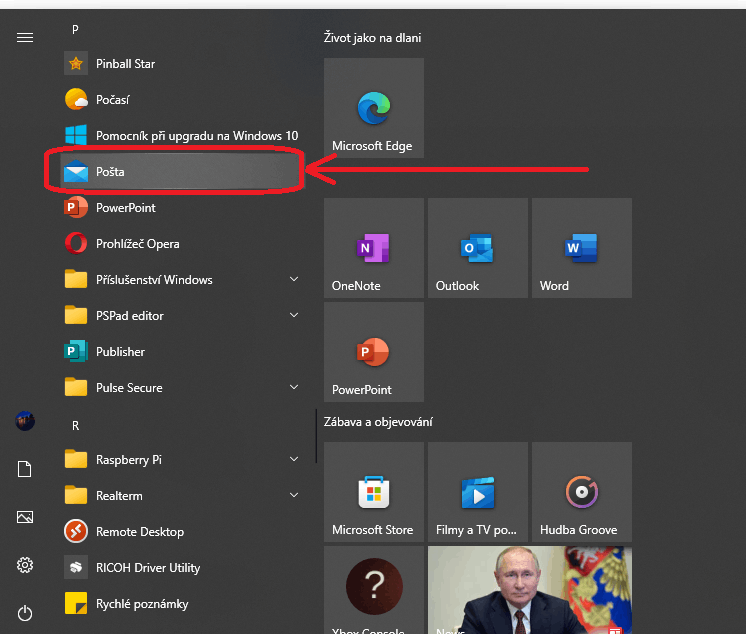746x634 pixels.
Task: Open Settings gear in Start sidebar
Action: (25, 565)
